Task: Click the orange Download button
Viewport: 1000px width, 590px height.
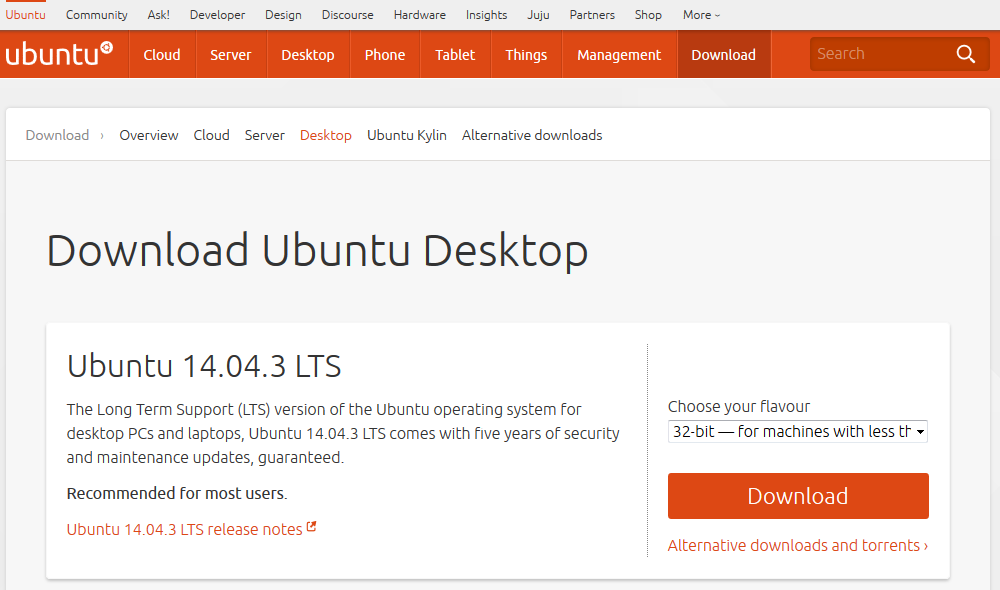Action: pos(798,496)
